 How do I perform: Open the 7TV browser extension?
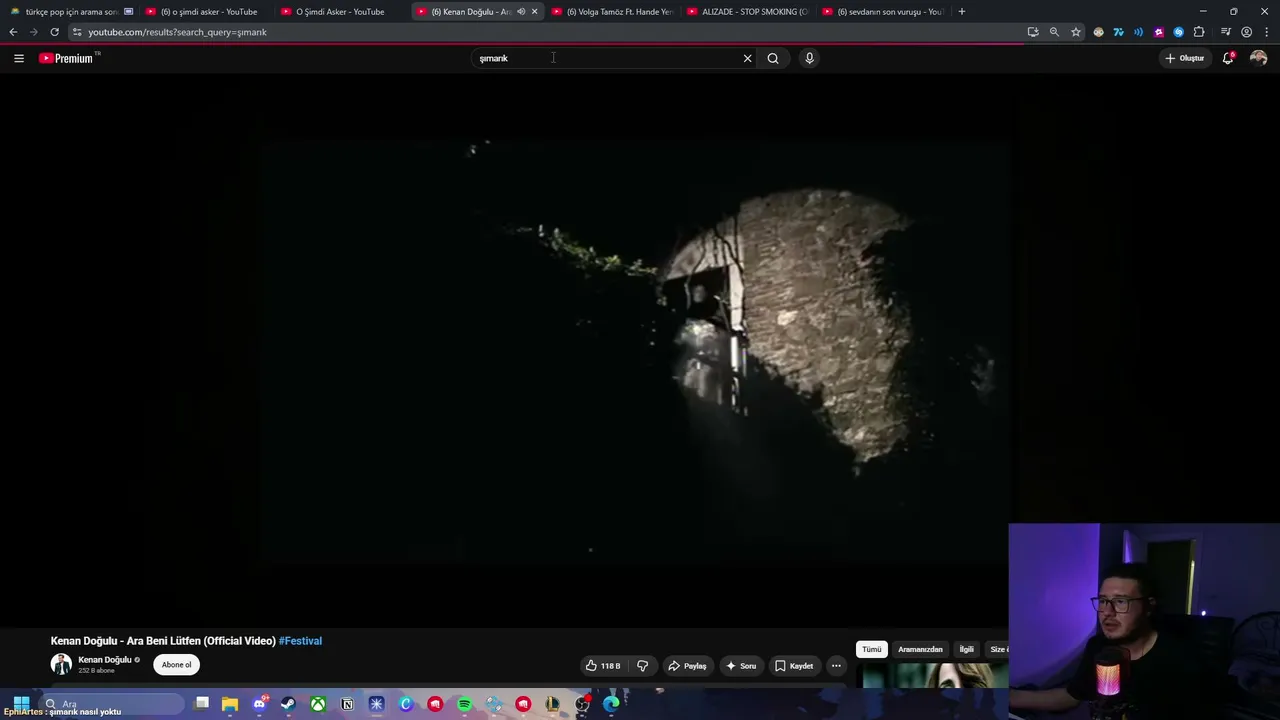[1118, 32]
